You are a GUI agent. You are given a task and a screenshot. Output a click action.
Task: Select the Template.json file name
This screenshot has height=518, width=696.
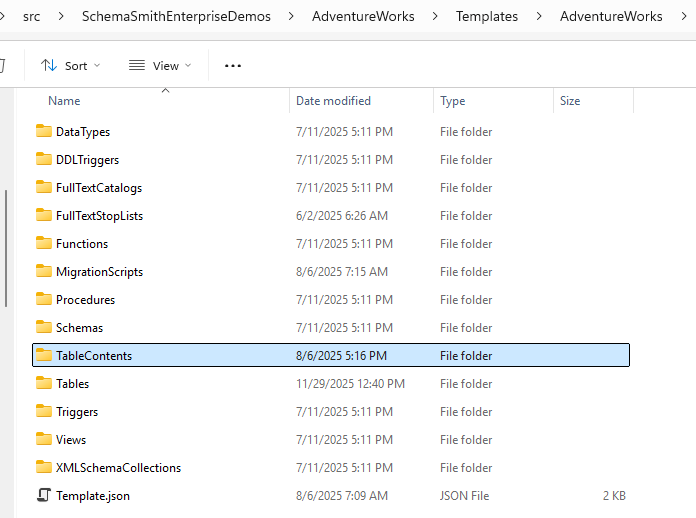(93, 495)
